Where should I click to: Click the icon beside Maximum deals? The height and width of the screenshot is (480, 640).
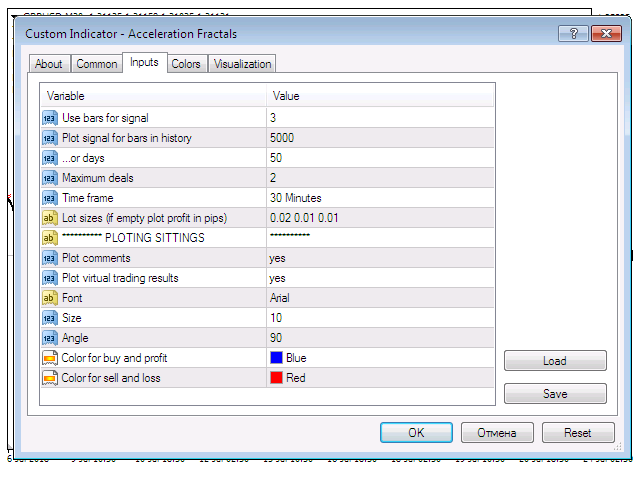pos(49,178)
